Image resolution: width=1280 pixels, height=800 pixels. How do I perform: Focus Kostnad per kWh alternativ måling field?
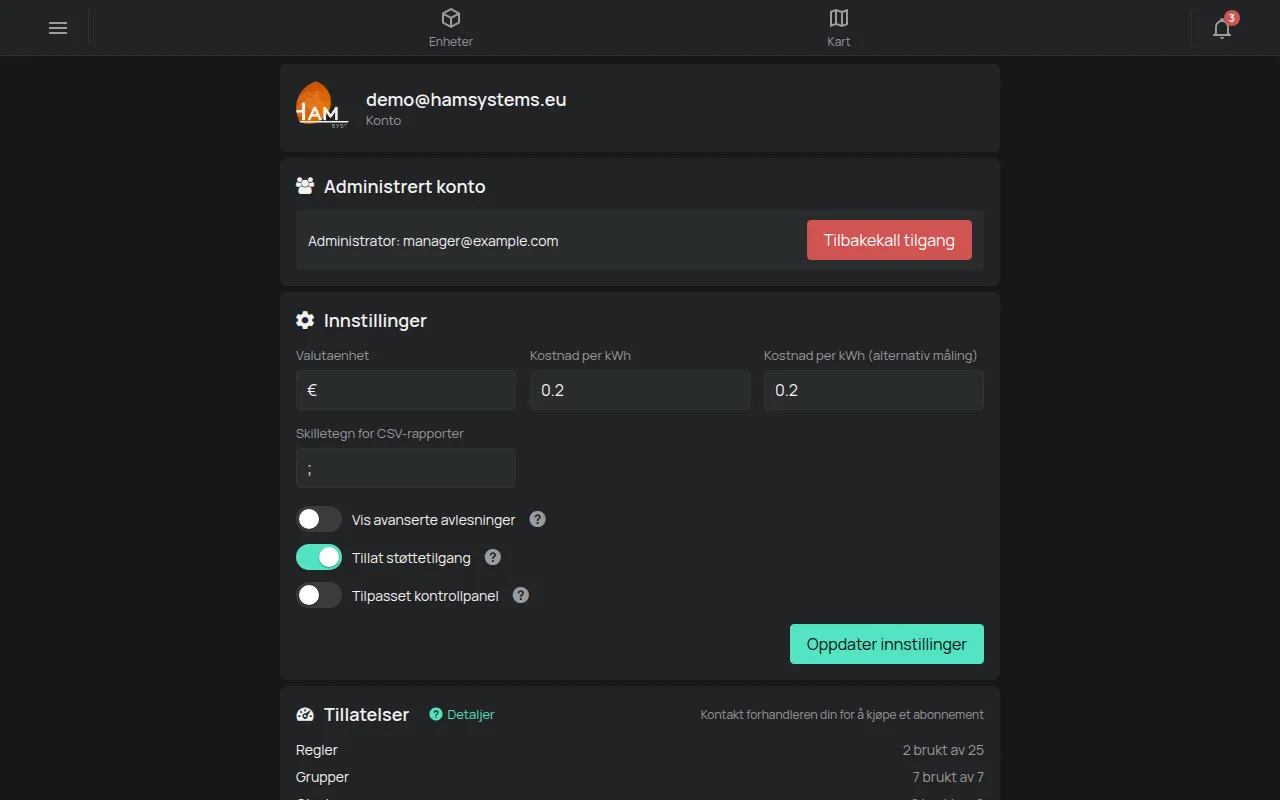coord(874,390)
